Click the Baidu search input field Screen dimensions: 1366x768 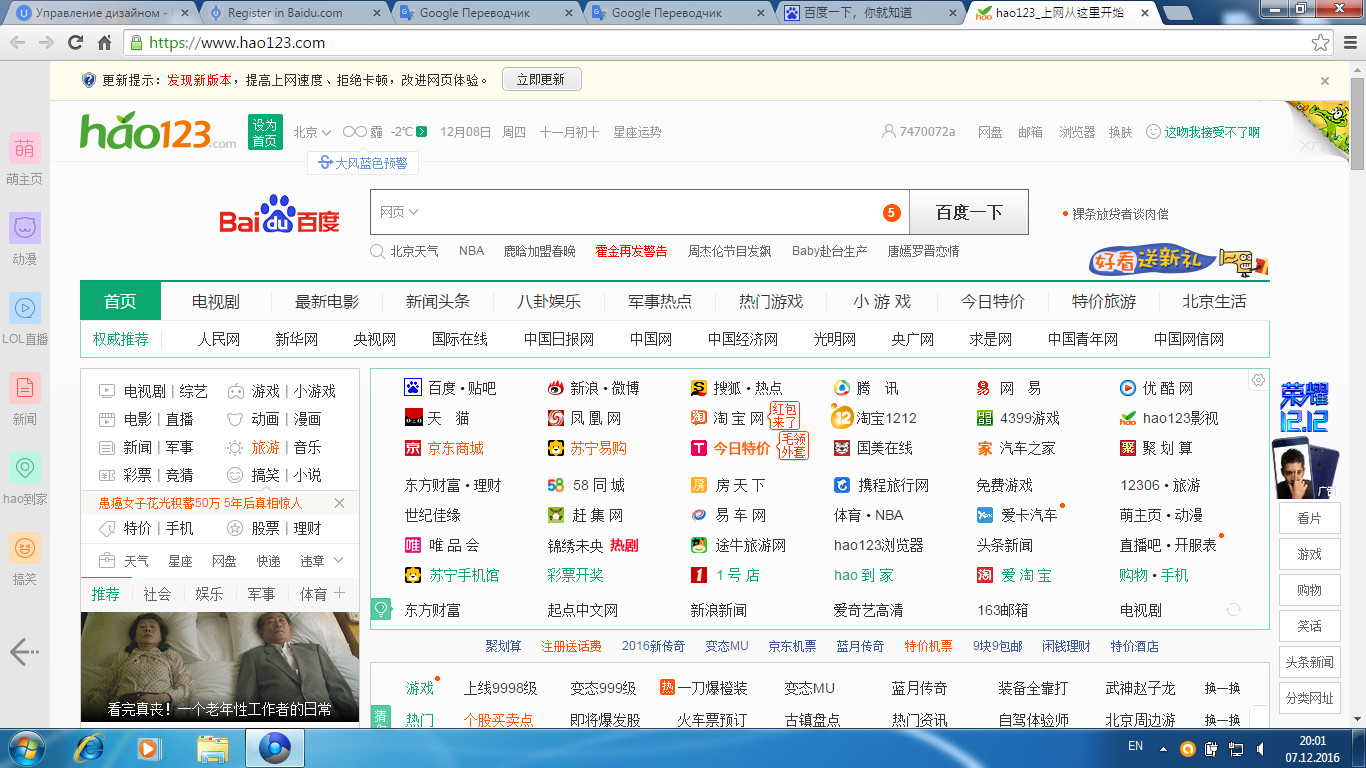click(640, 213)
